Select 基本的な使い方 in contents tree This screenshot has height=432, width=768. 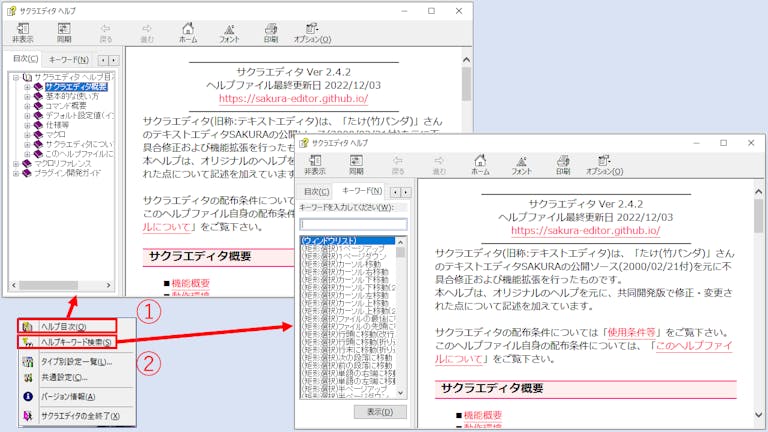coord(72,96)
